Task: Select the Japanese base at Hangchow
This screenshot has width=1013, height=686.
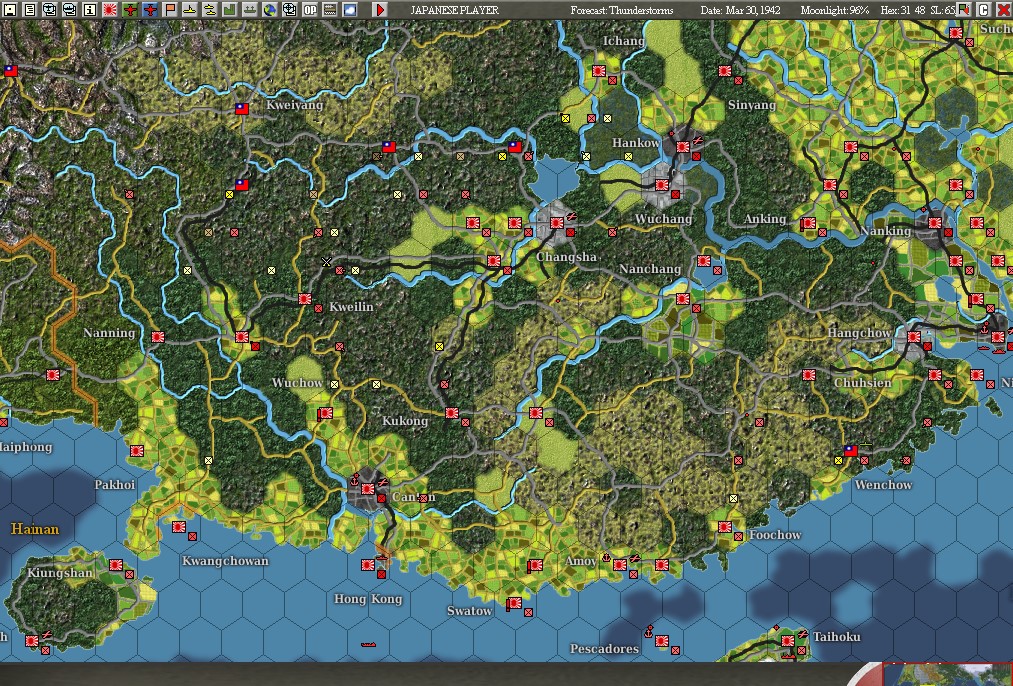Action: coord(914,337)
